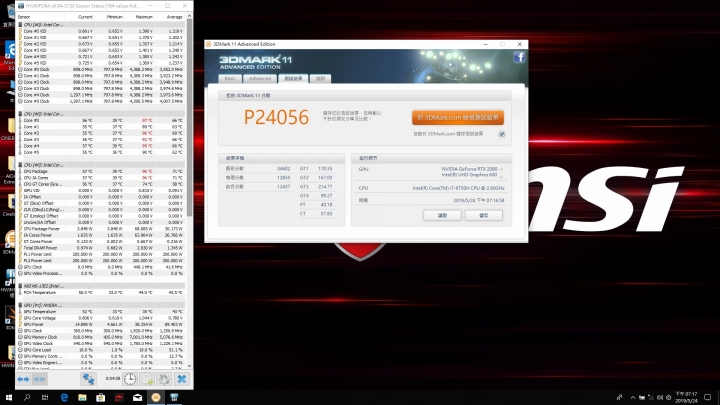Switch to the Advanced tab in 3DMark 11

pyautogui.click(x=260, y=79)
